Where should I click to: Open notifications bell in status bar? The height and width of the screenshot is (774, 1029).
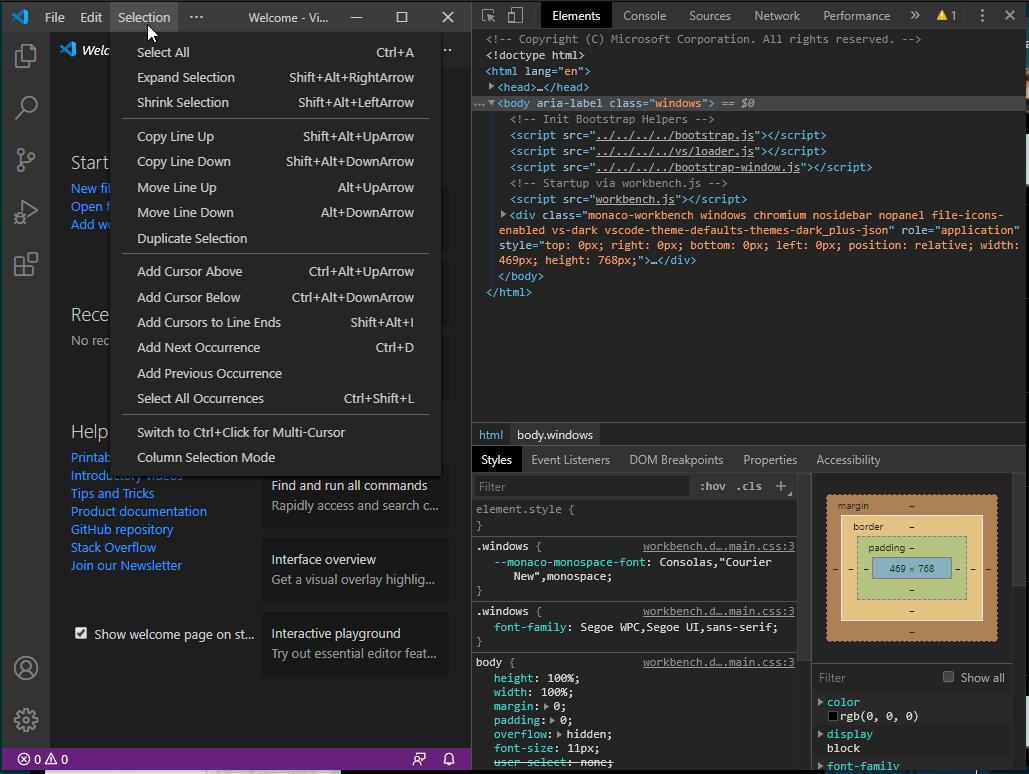pos(449,760)
